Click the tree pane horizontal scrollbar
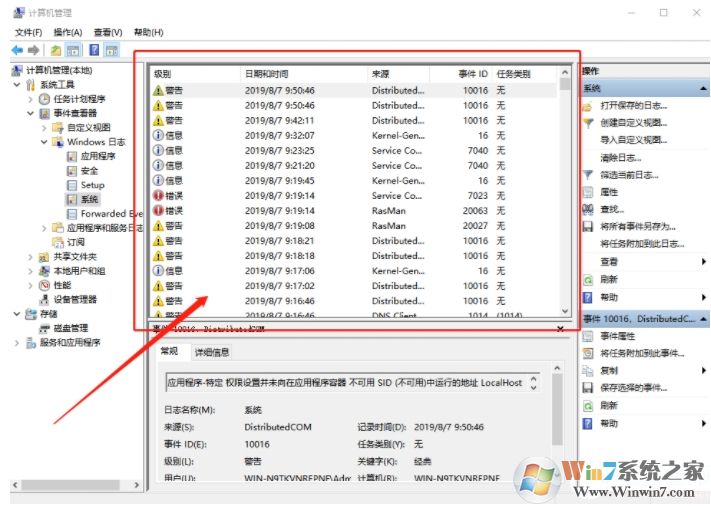The image size is (711, 506). tap(76, 485)
